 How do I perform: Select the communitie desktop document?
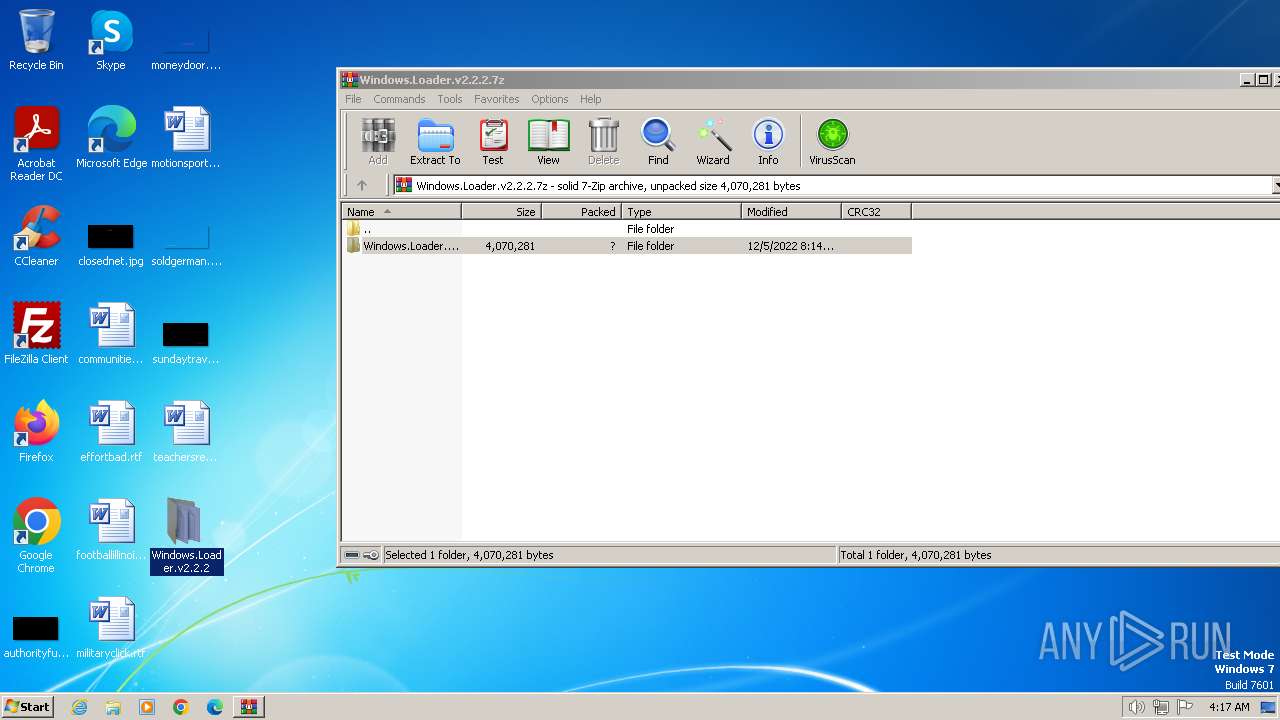(x=111, y=334)
